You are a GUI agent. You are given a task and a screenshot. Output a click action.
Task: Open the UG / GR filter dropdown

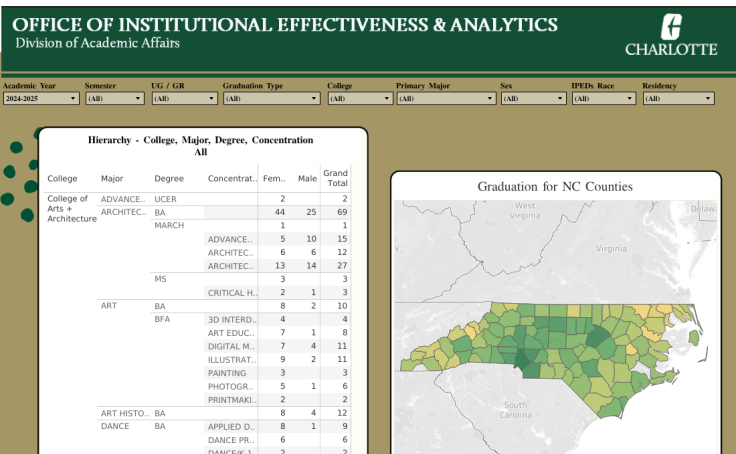183,99
